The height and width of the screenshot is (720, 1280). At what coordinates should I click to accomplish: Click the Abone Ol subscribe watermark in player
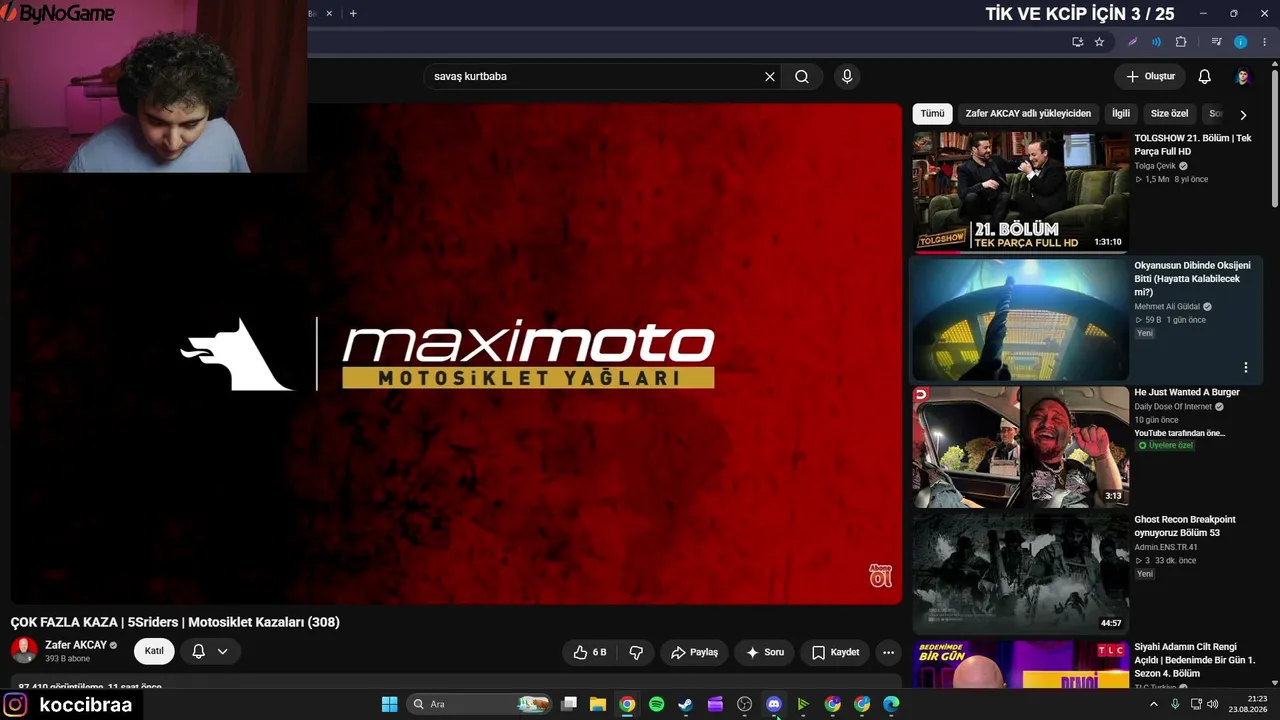click(880, 576)
